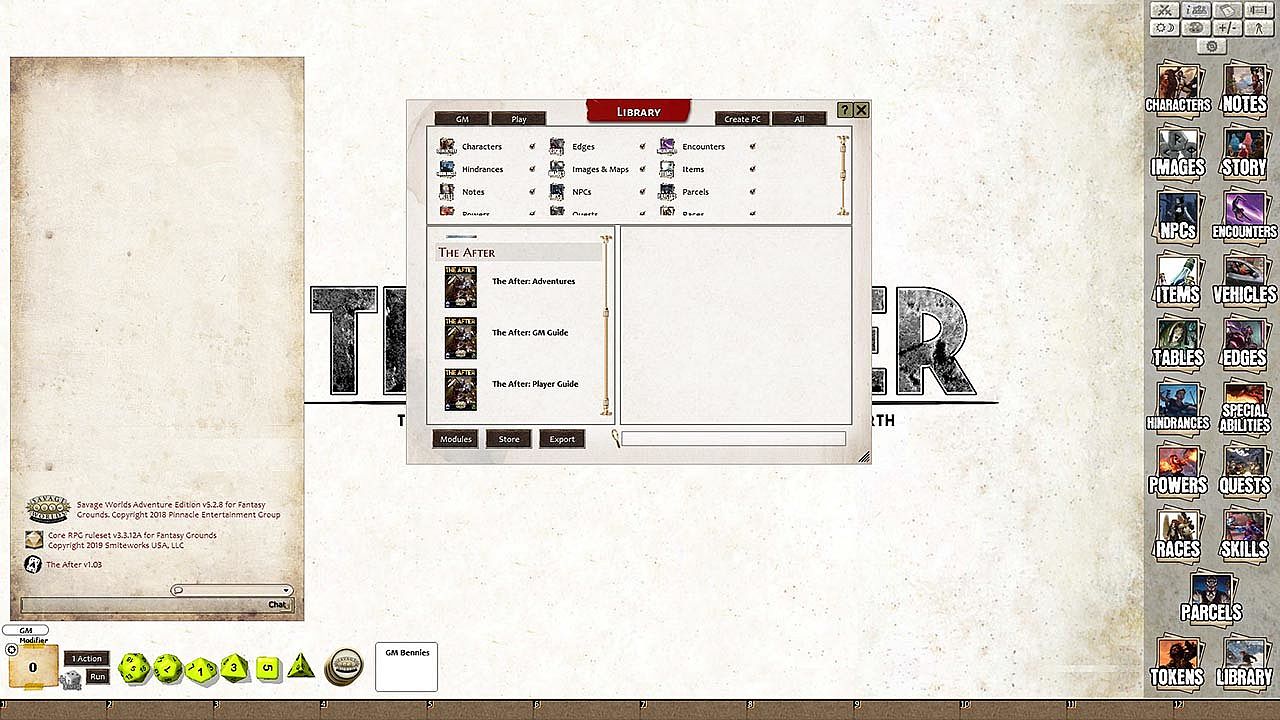The image size is (1280, 720).
Task: Open the Quests sidebar panel
Action: [x=1244, y=469]
